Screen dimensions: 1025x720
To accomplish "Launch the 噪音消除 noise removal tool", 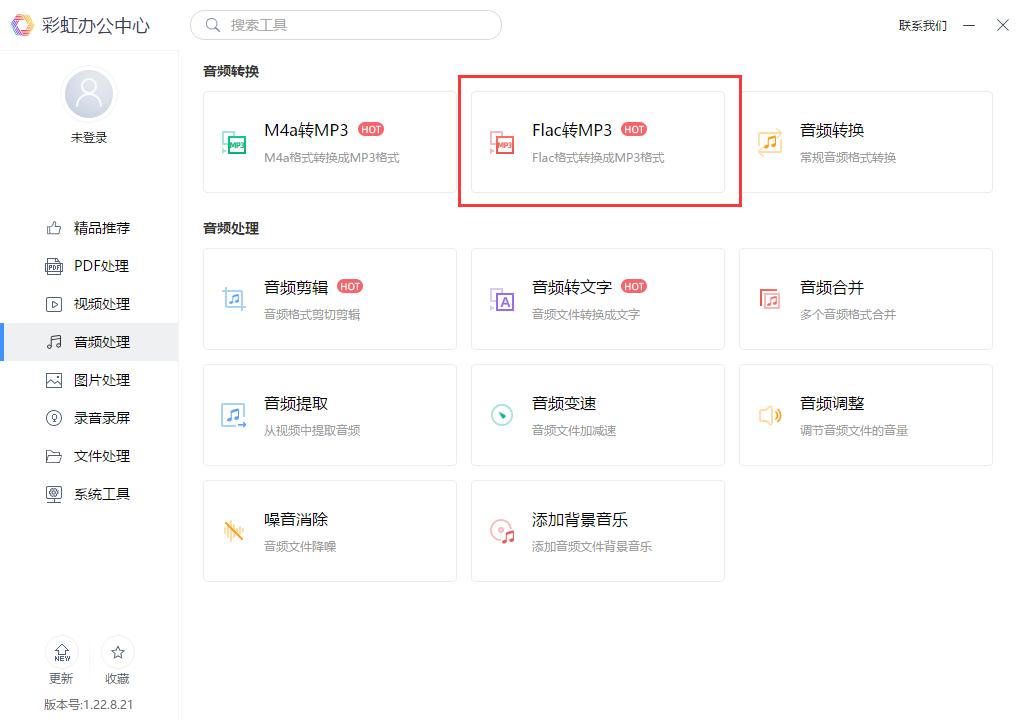I will pos(330,531).
